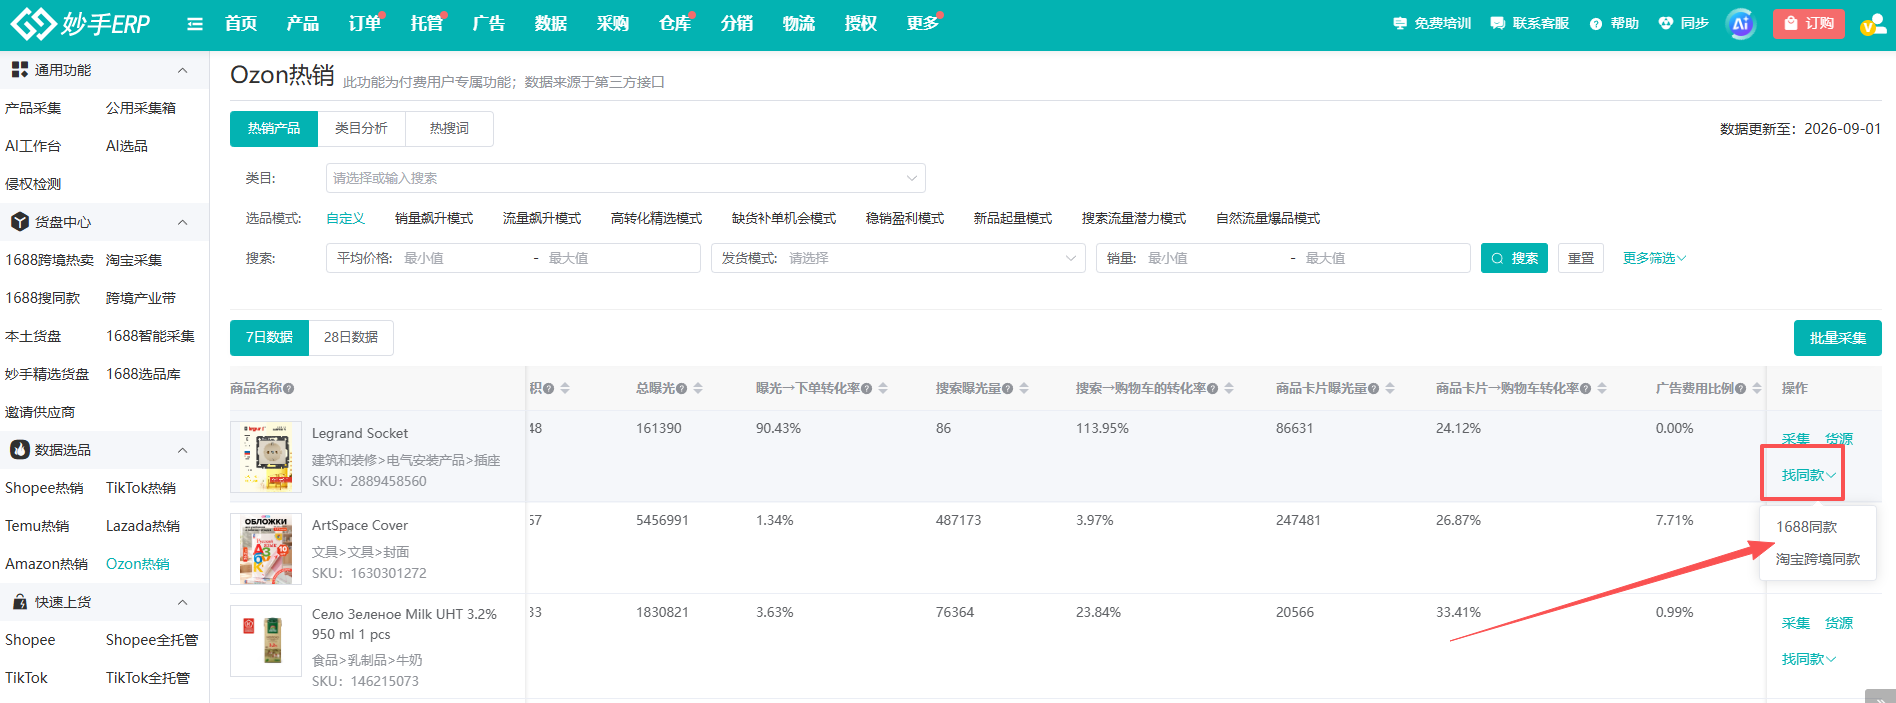Select 28日数据 tab
1896x703 pixels.
(x=351, y=337)
